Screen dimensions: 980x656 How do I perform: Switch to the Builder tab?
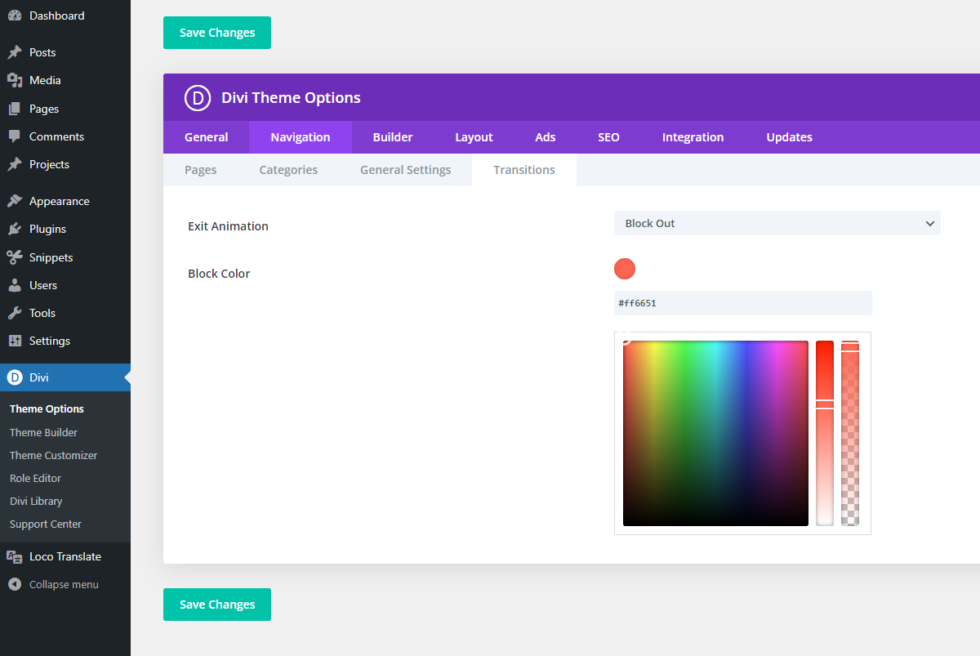click(392, 137)
